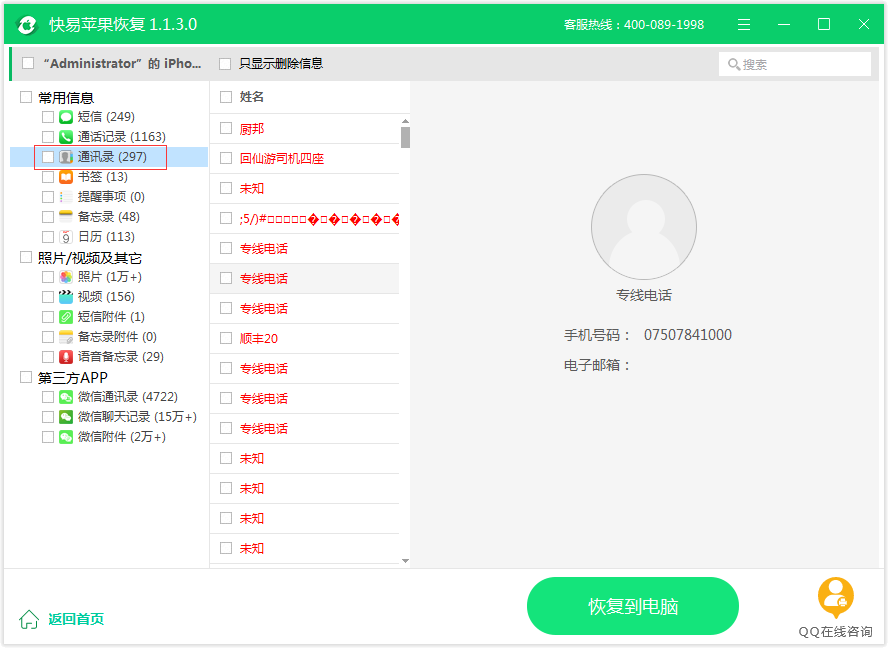Click the call history phone icon
The height and width of the screenshot is (648, 888).
(66, 137)
